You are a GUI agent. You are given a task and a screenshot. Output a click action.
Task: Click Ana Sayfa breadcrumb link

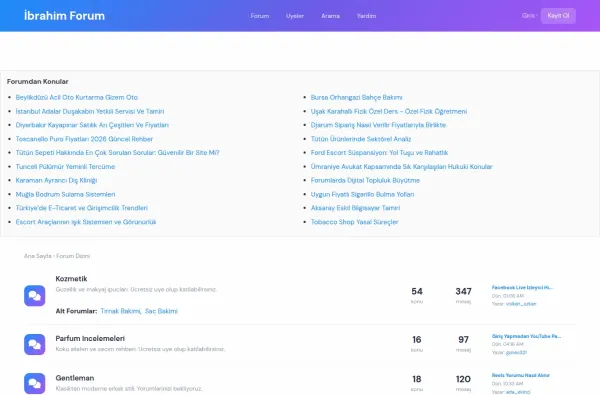[x=38, y=256]
